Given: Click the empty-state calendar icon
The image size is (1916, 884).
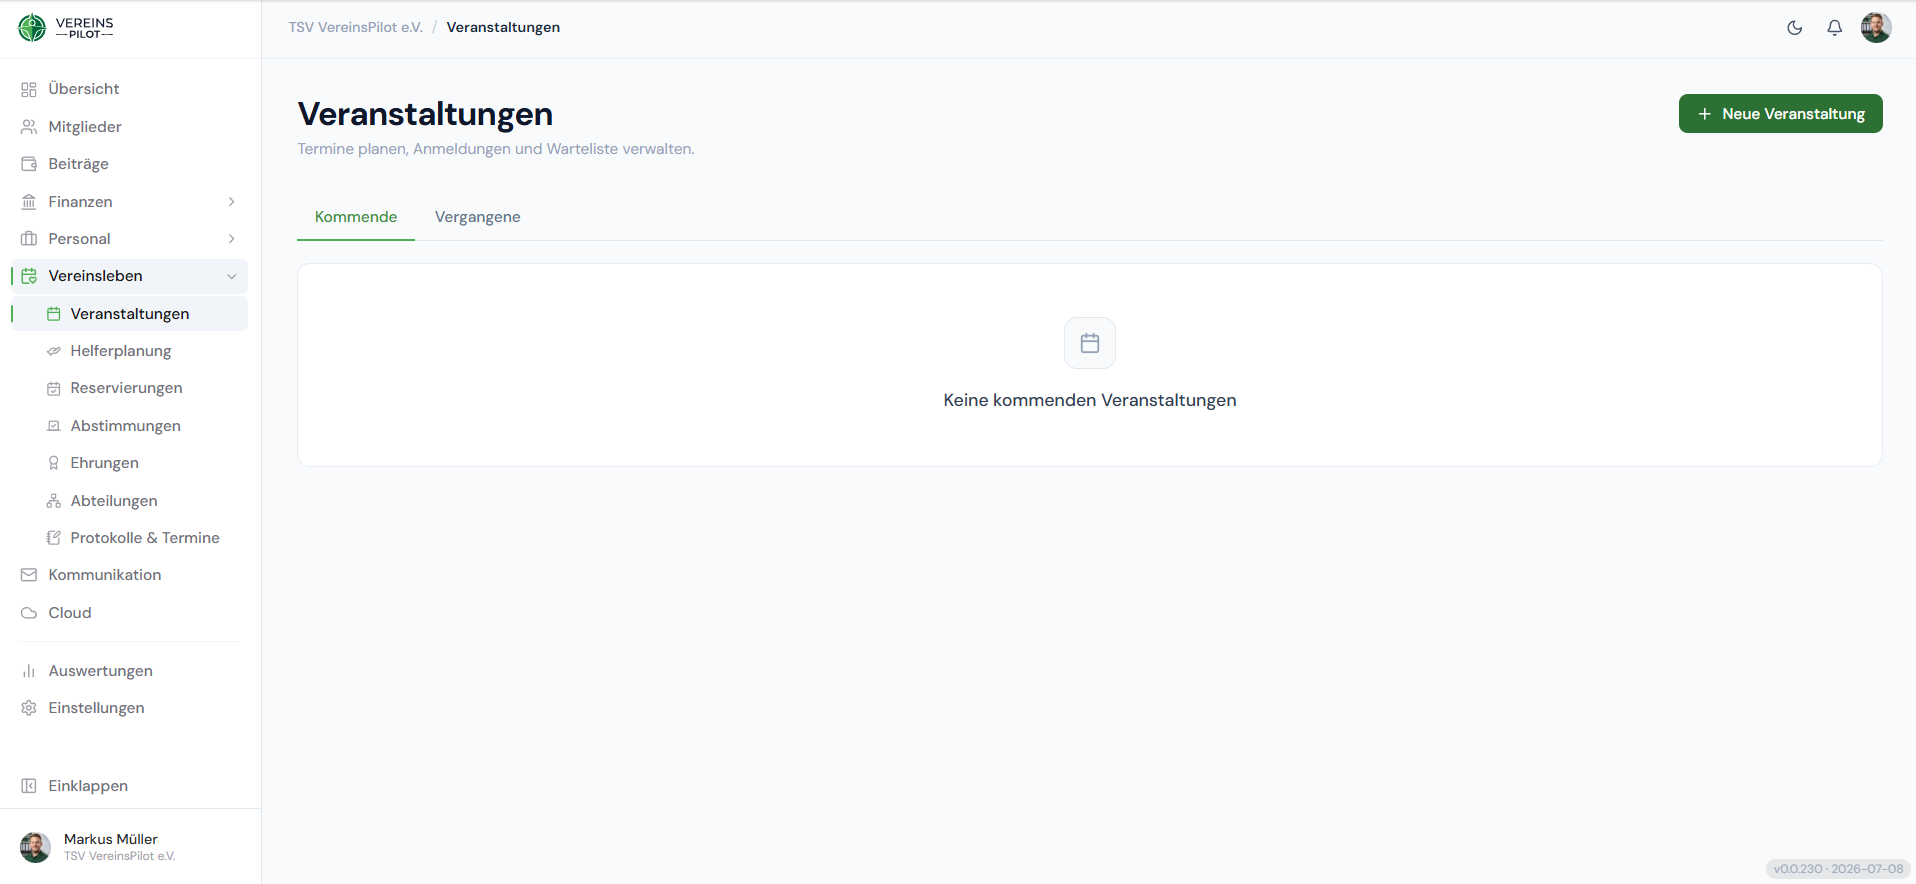Looking at the screenshot, I should [1090, 343].
